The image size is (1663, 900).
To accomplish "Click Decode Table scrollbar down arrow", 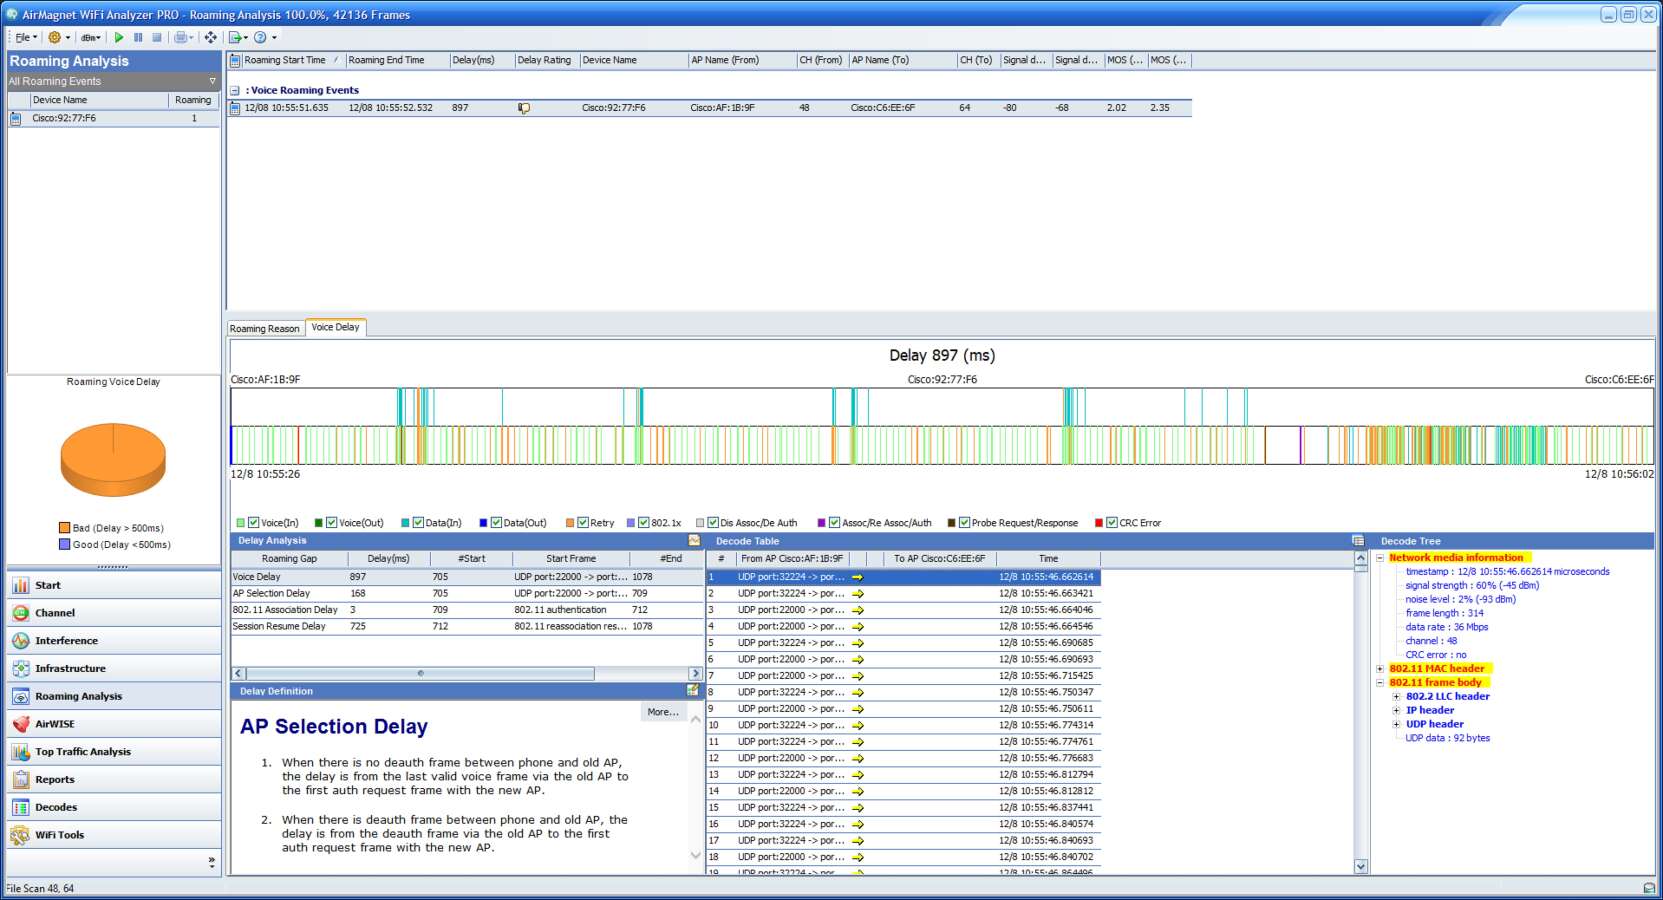I will pyautogui.click(x=1361, y=866).
